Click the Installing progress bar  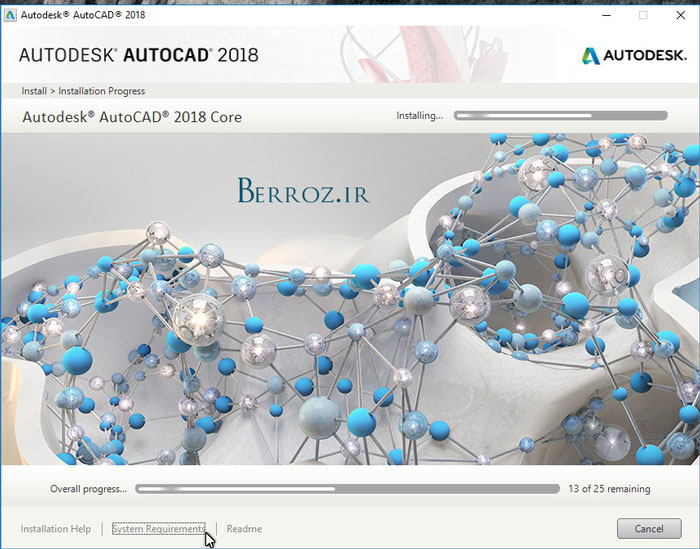[x=561, y=116]
